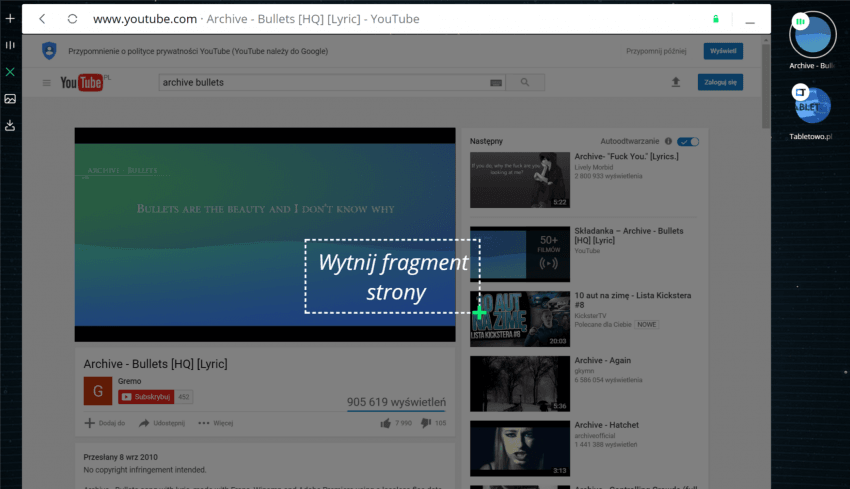Click the 'Zaloguj się' button
The height and width of the screenshot is (489, 850).
(720, 82)
